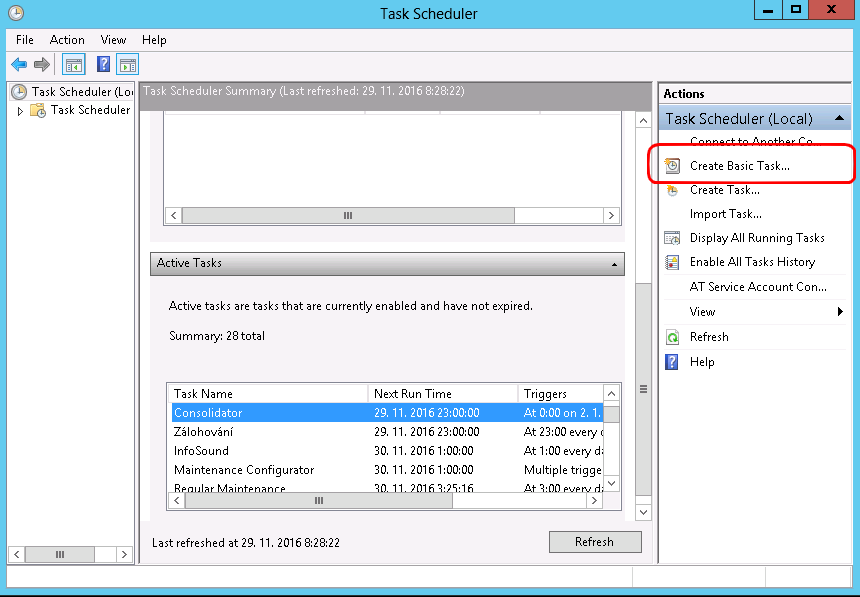The width and height of the screenshot is (860, 597).
Task: Toggle the Show/Hide Action Pane icon
Action: (127, 65)
